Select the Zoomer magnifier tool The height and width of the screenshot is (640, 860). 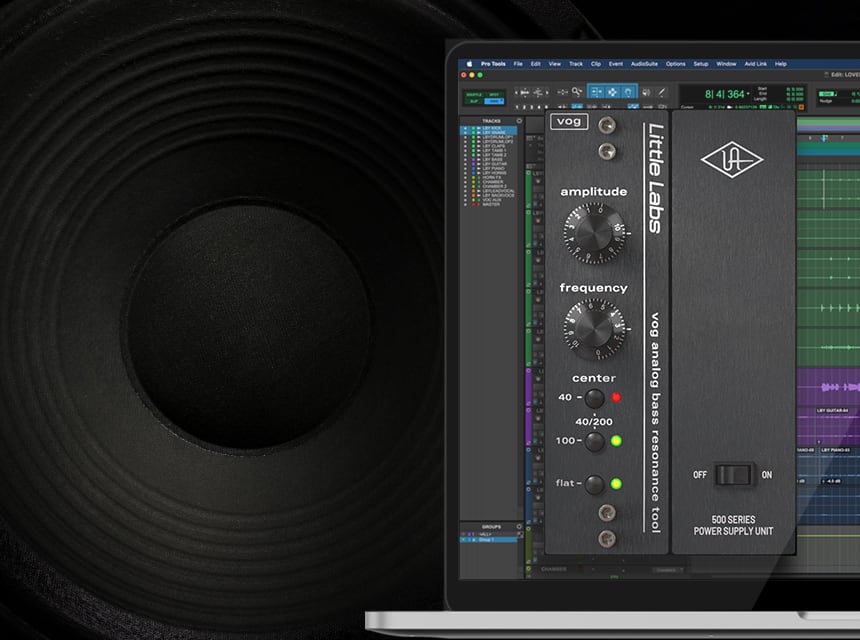coord(576,92)
